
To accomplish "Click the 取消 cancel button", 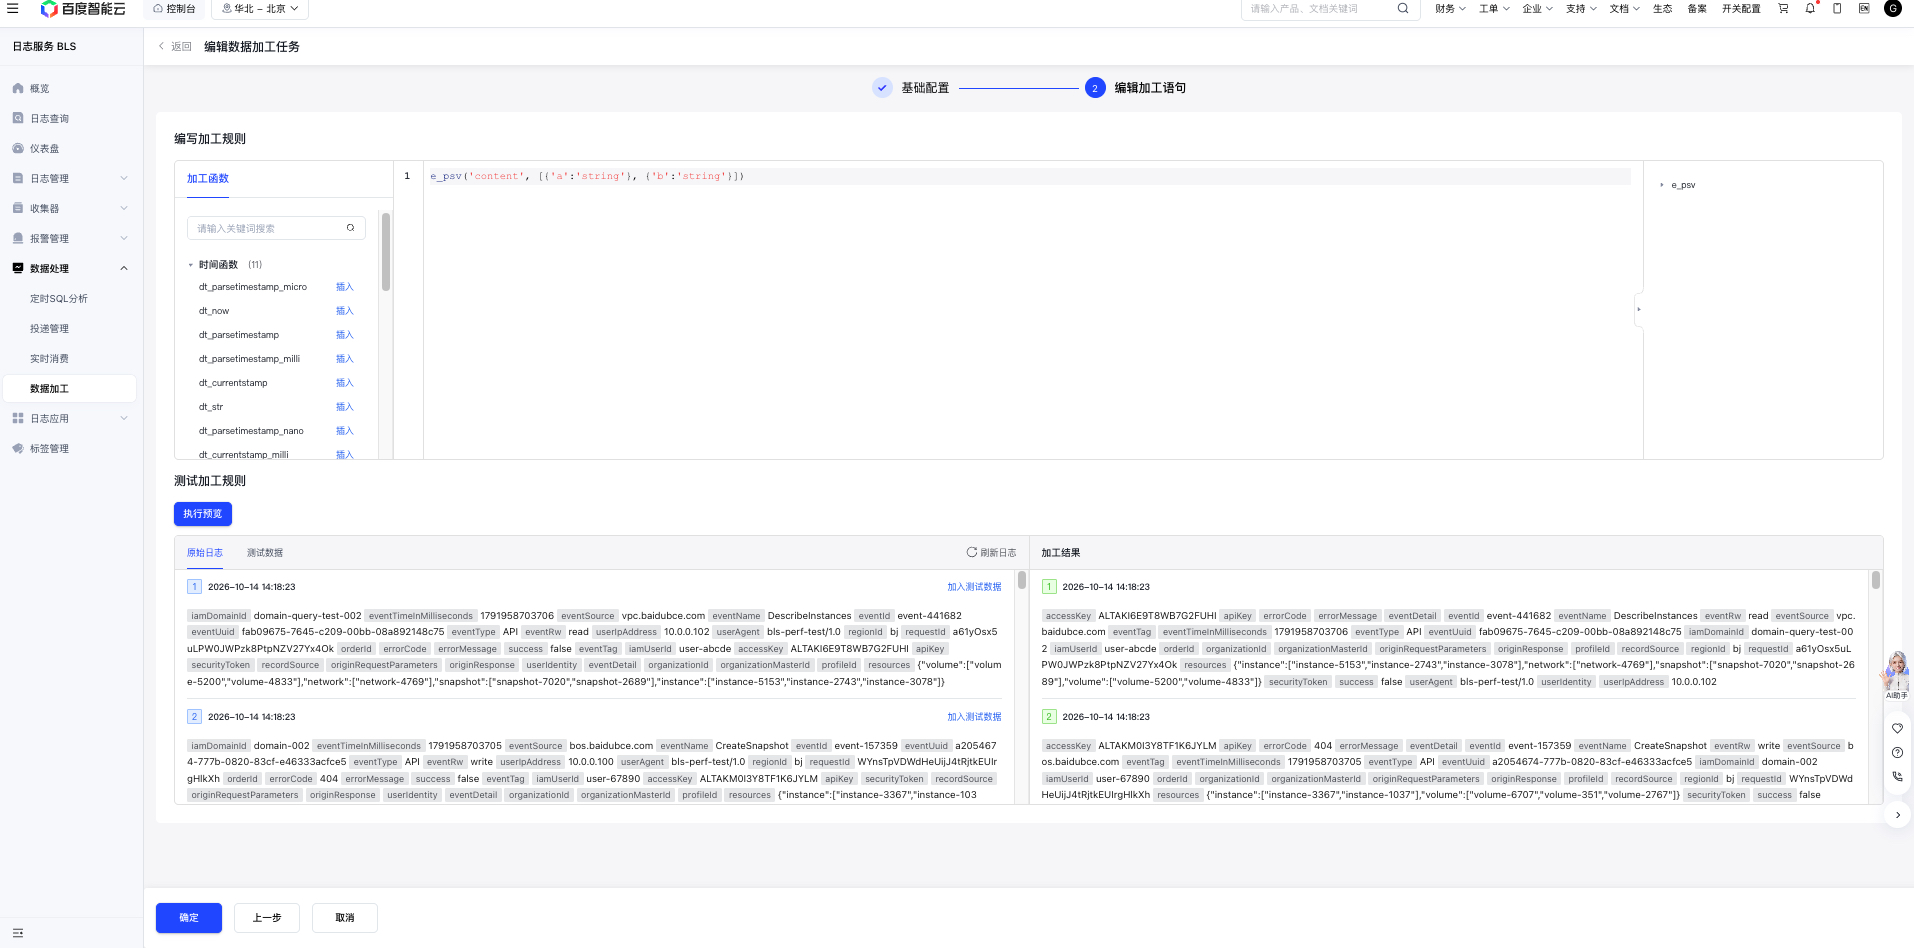I will click(345, 918).
